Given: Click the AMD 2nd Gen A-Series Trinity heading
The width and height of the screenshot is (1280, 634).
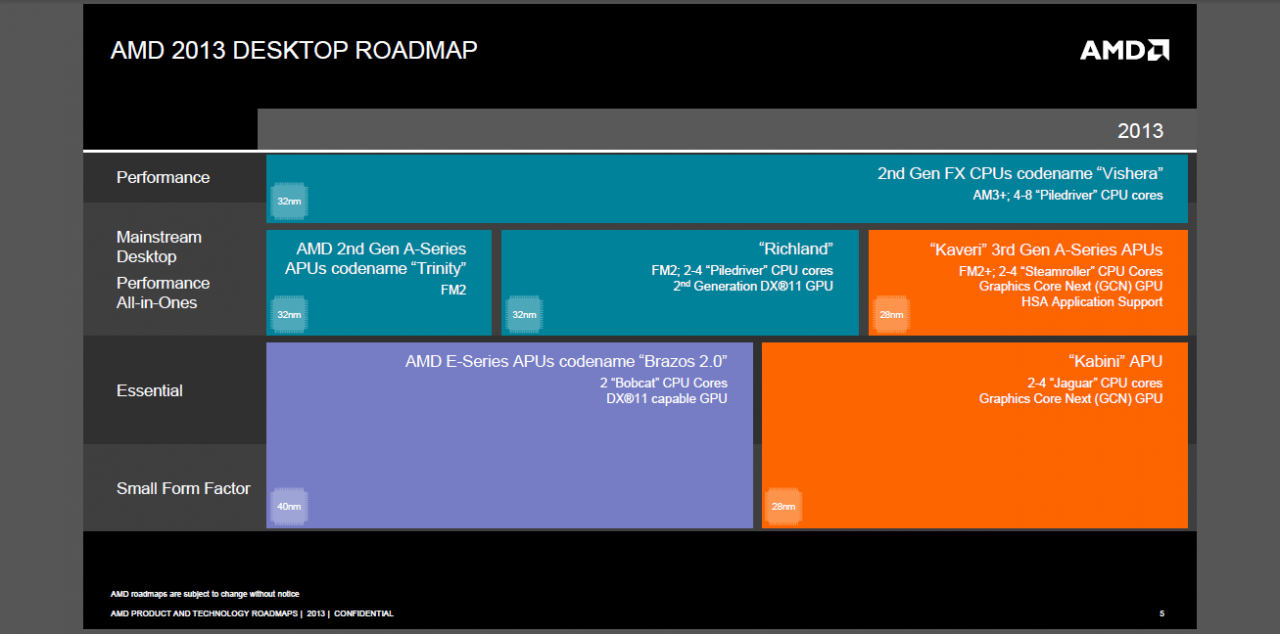Looking at the screenshot, I should pyautogui.click(x=376, y=258).
